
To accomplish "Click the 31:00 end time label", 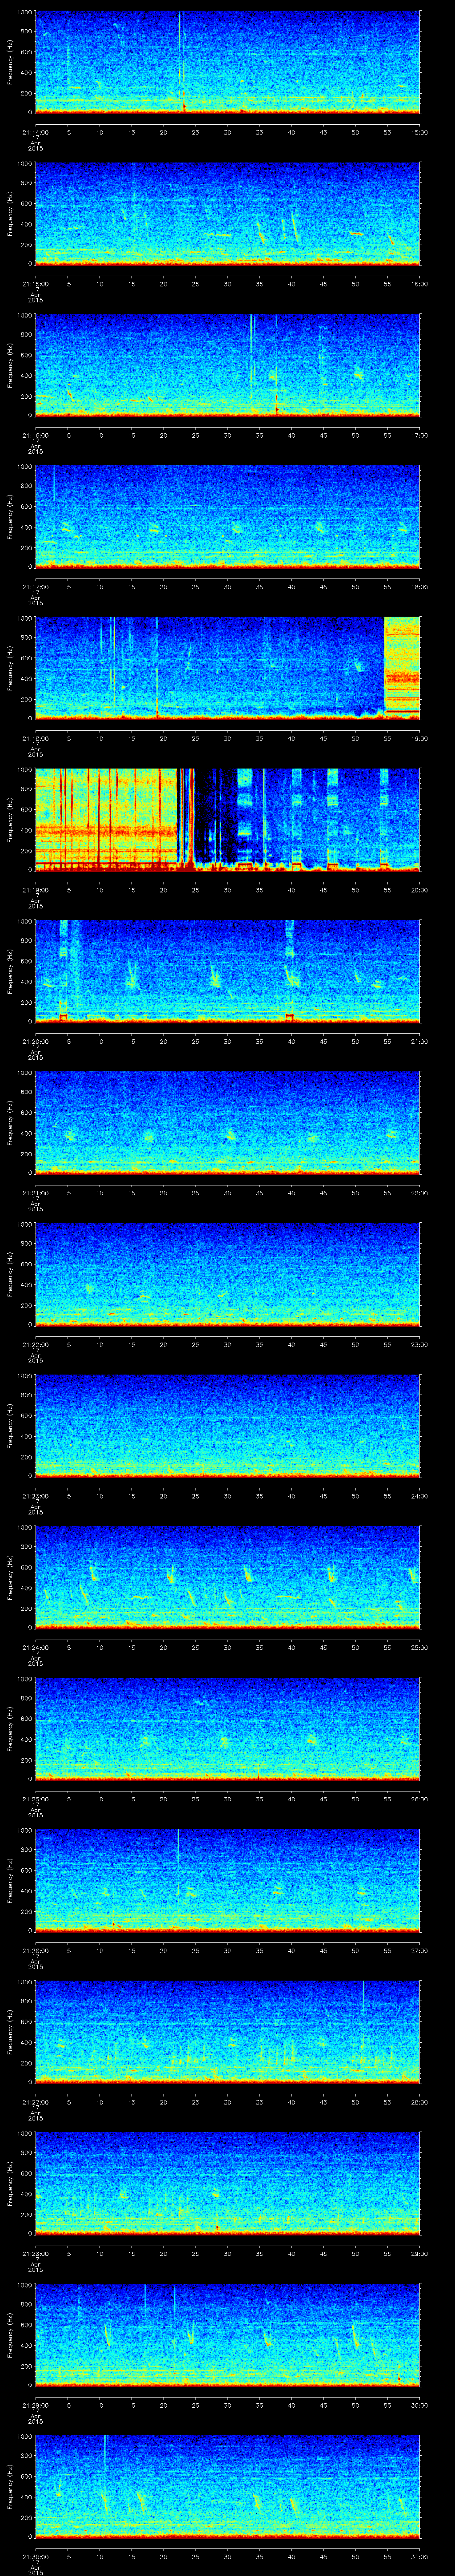I will (419, 2556).
